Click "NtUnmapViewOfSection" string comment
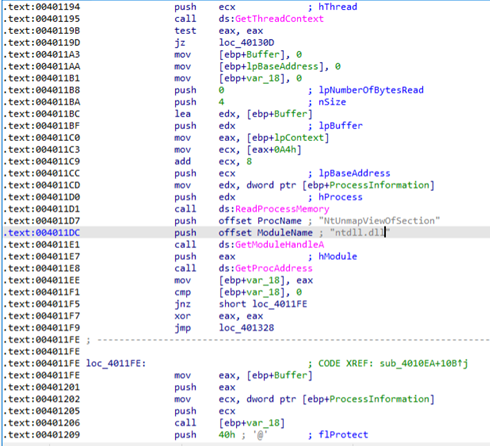490x446 pixels. click(379, 221)
